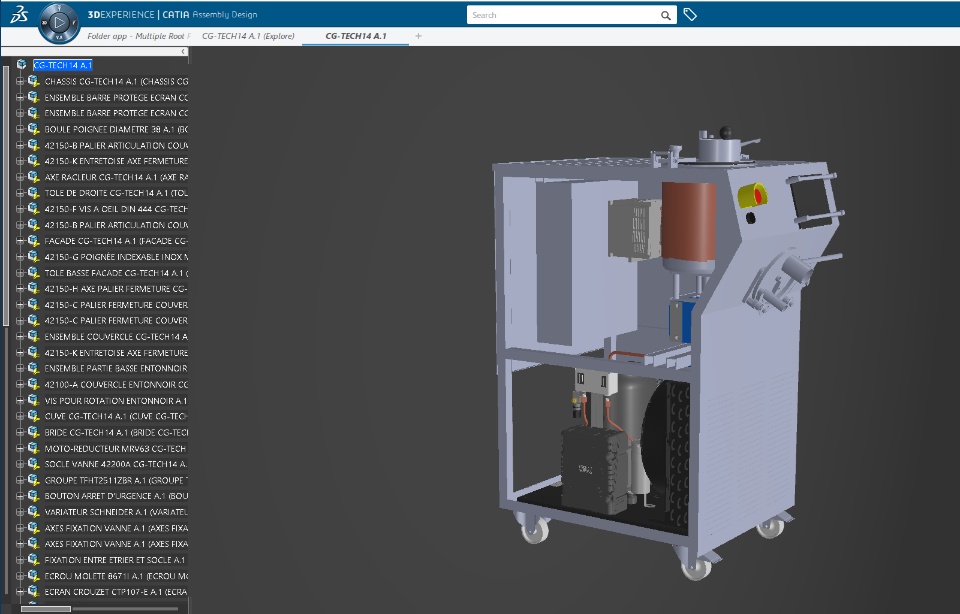Select the root CG-TECH14 A.1 tree node
This screenshot has width=960, height=614.
(x=62, y=65)
